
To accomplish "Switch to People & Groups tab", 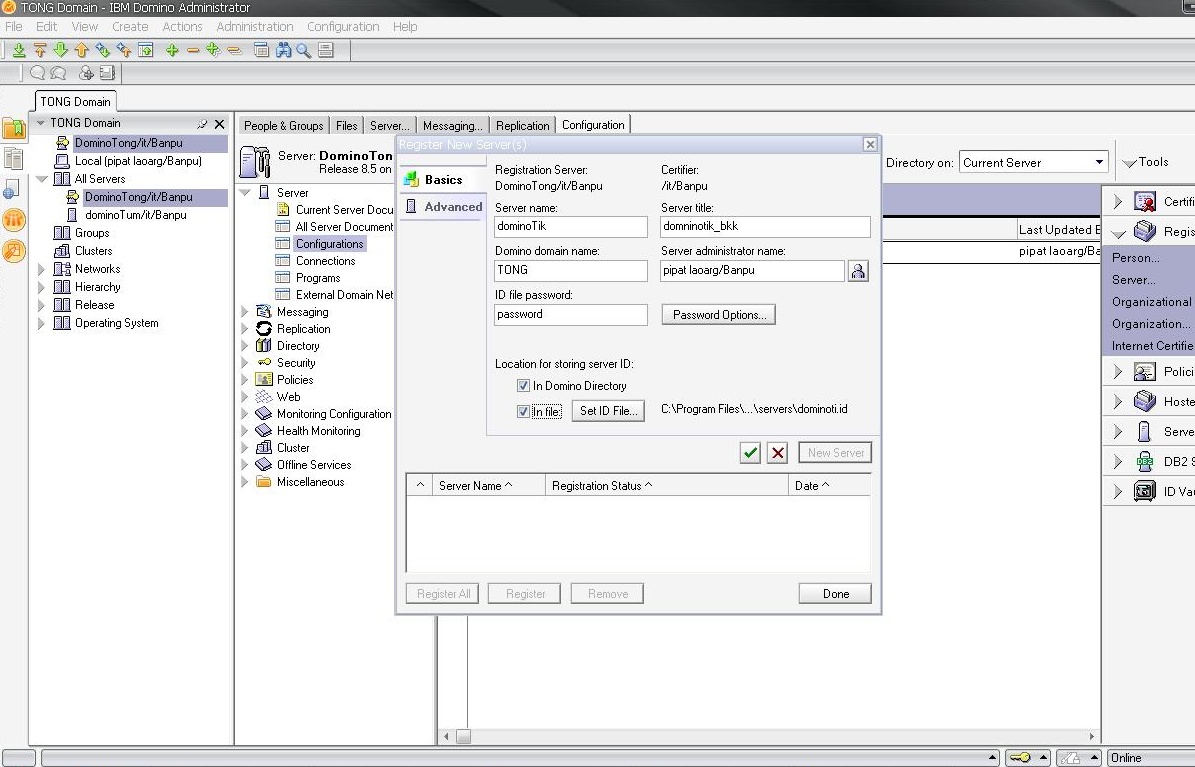I will pos(284,126).
